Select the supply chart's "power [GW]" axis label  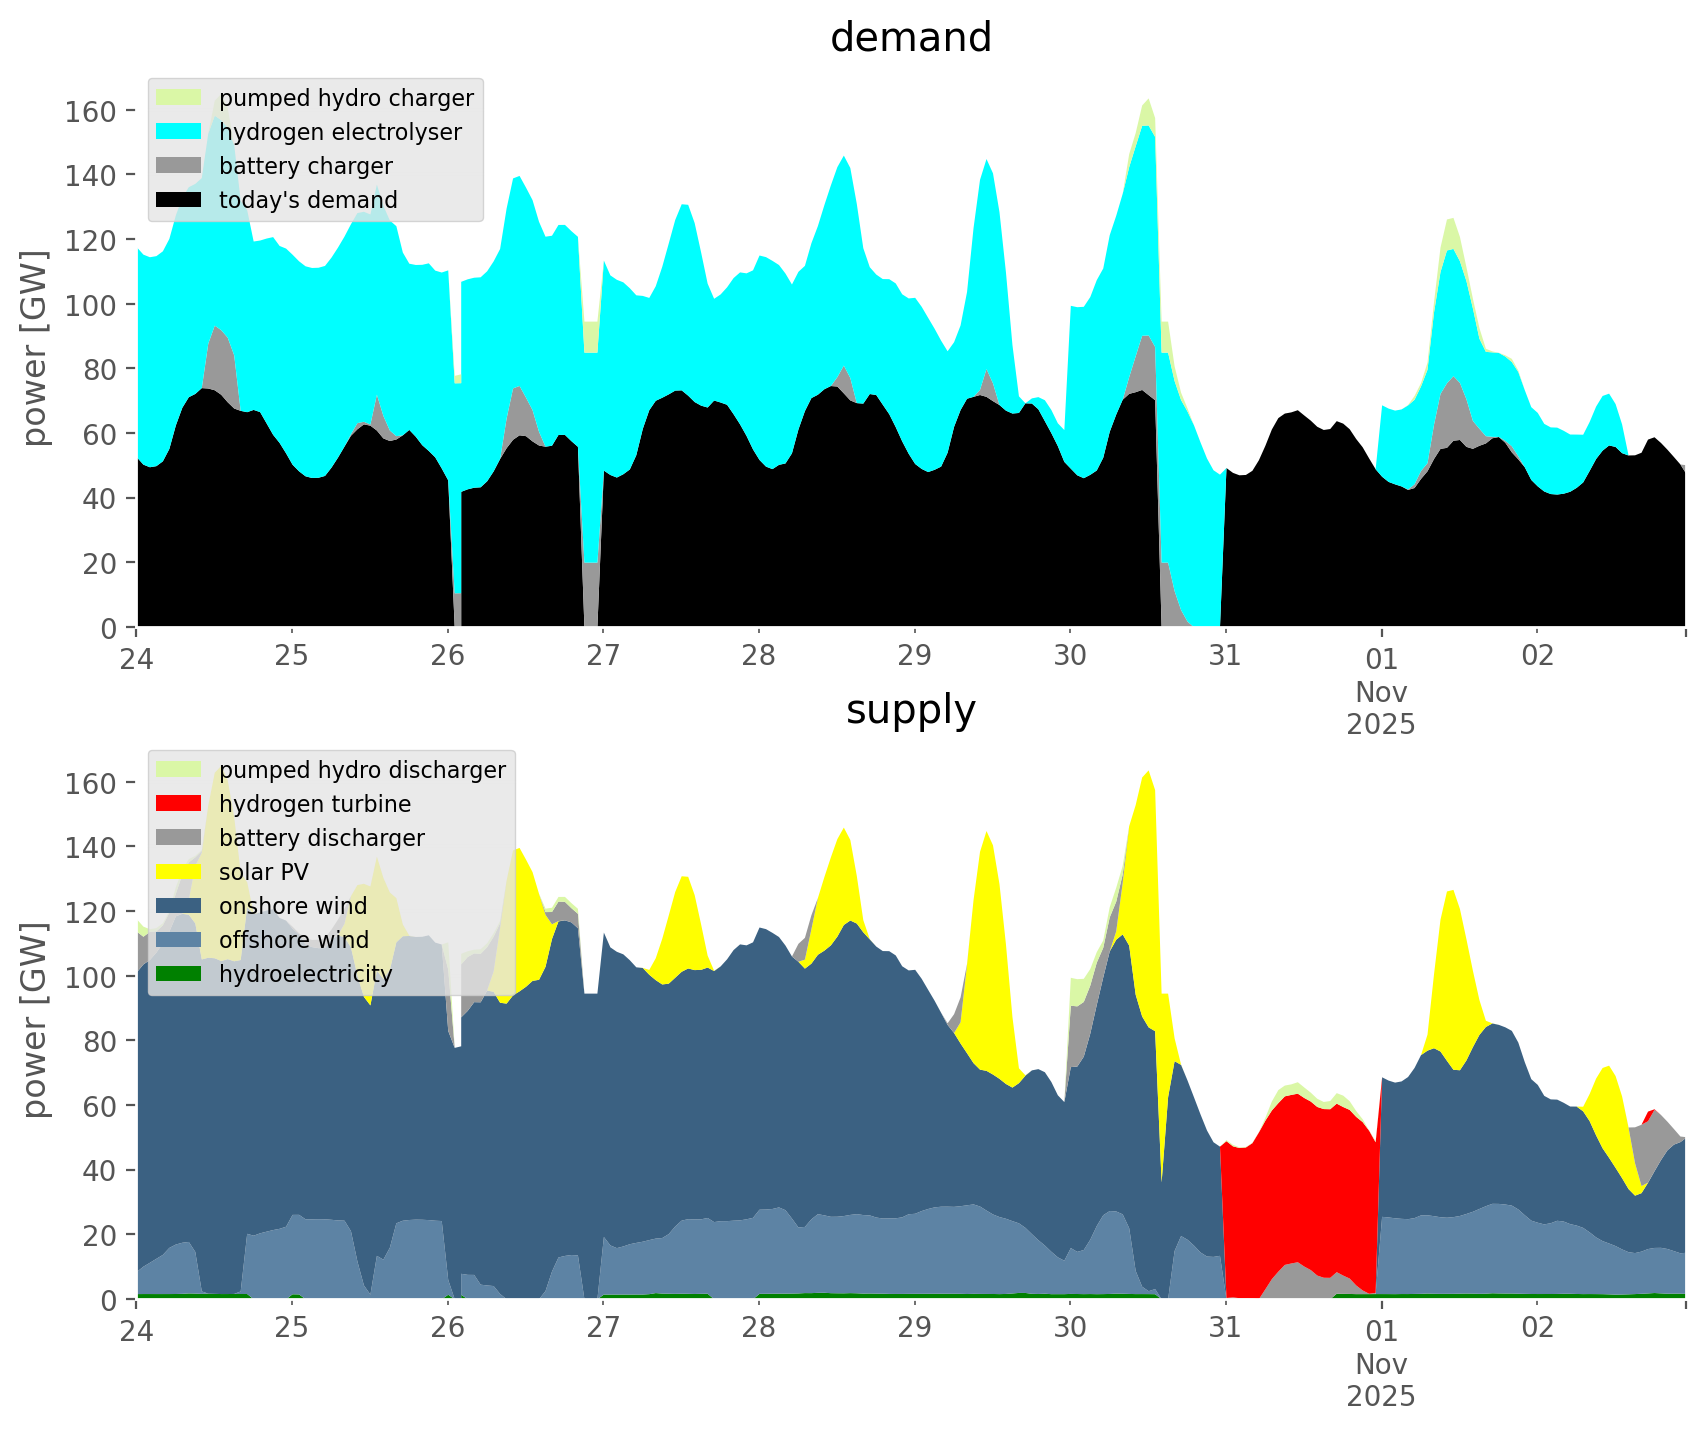tap(35, 1020)
